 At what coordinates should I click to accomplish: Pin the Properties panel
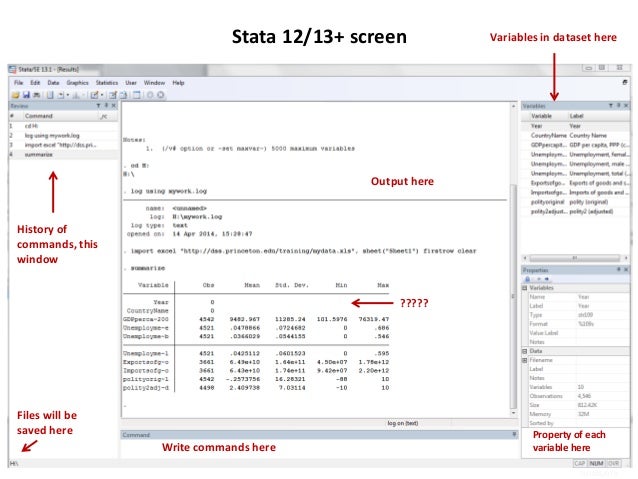[x=618, y=269]
